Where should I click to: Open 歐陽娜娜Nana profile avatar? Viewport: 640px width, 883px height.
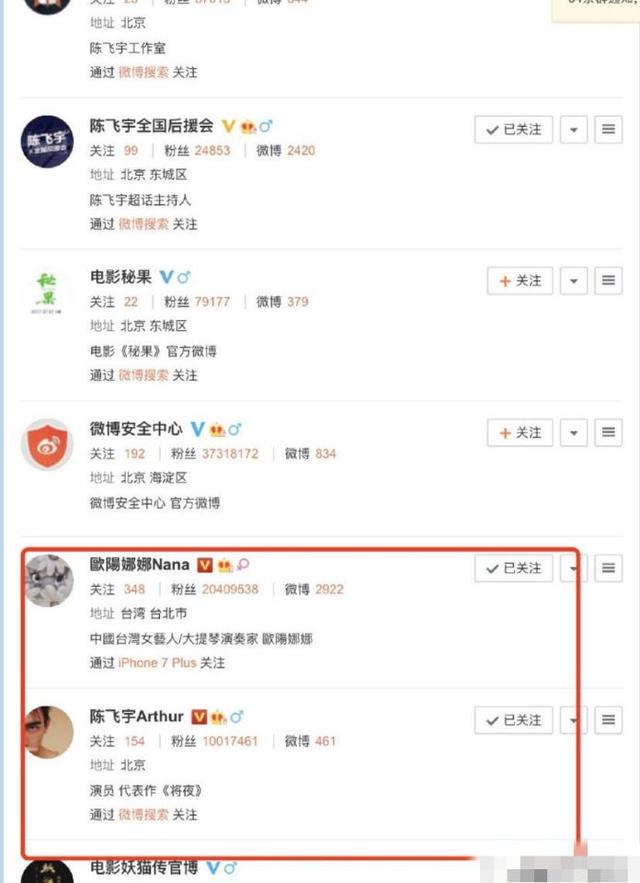tap(47, 581)
